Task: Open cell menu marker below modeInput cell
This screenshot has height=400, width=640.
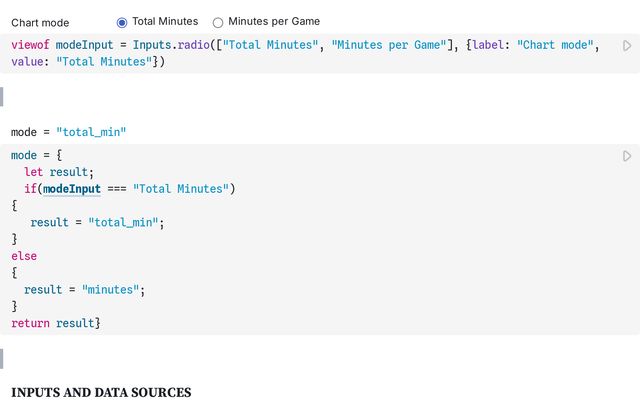Action: click(x=2, y=97)
